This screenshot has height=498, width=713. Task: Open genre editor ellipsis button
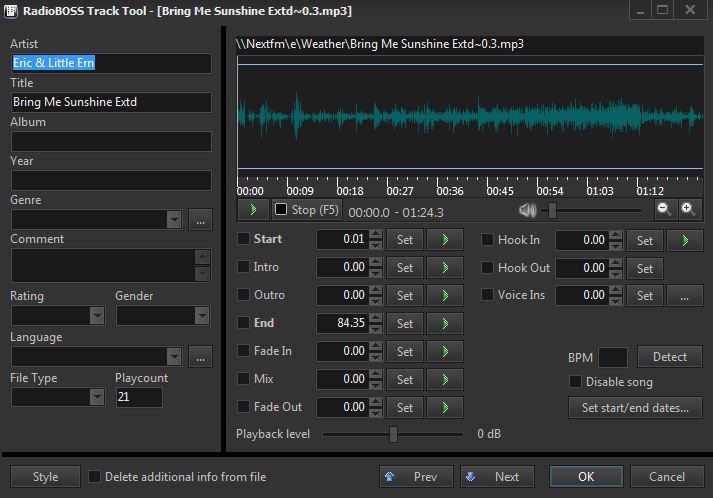(x=201, y=220)
